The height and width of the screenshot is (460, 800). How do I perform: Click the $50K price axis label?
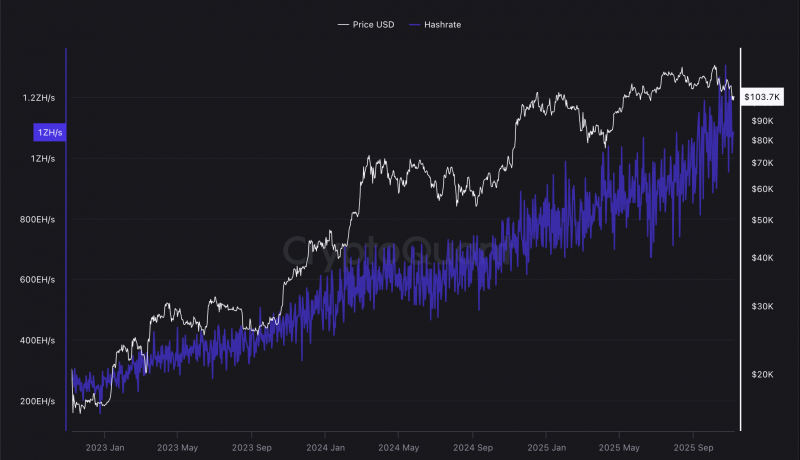tap(762, 220)
